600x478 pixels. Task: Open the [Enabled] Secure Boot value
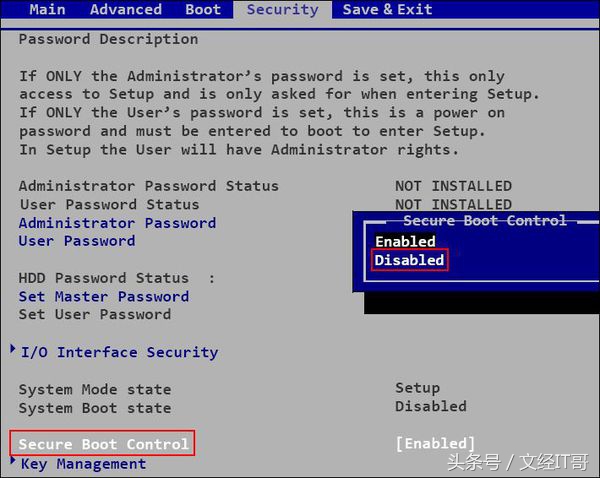coord(435,444)
